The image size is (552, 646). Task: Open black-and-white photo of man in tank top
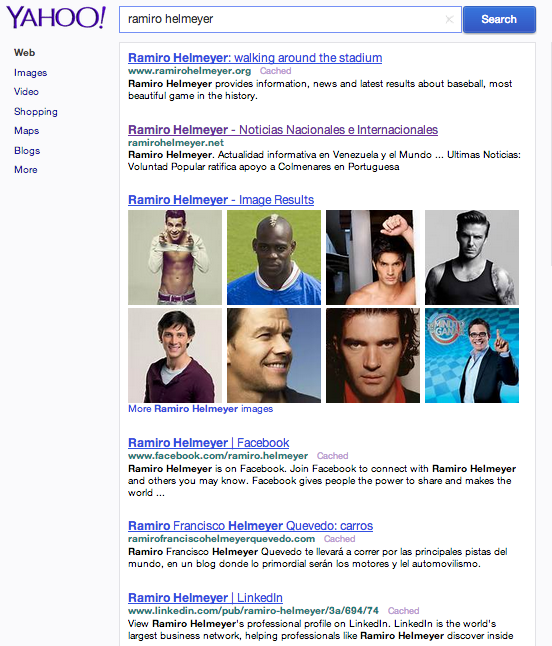(472, 257)
